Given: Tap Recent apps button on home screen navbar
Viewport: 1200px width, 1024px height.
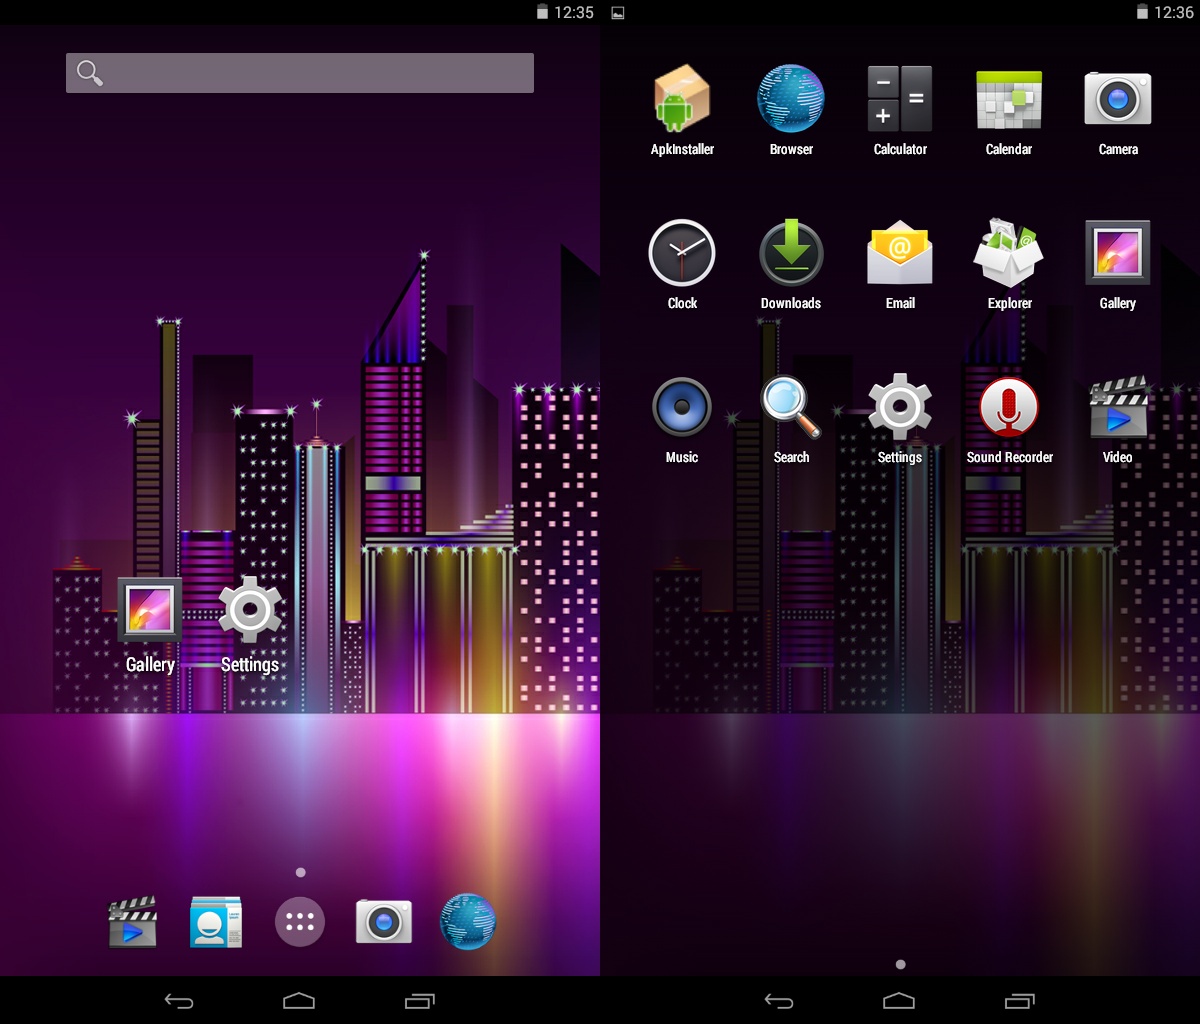Looking at the screenshot, I should (419, 1000).
